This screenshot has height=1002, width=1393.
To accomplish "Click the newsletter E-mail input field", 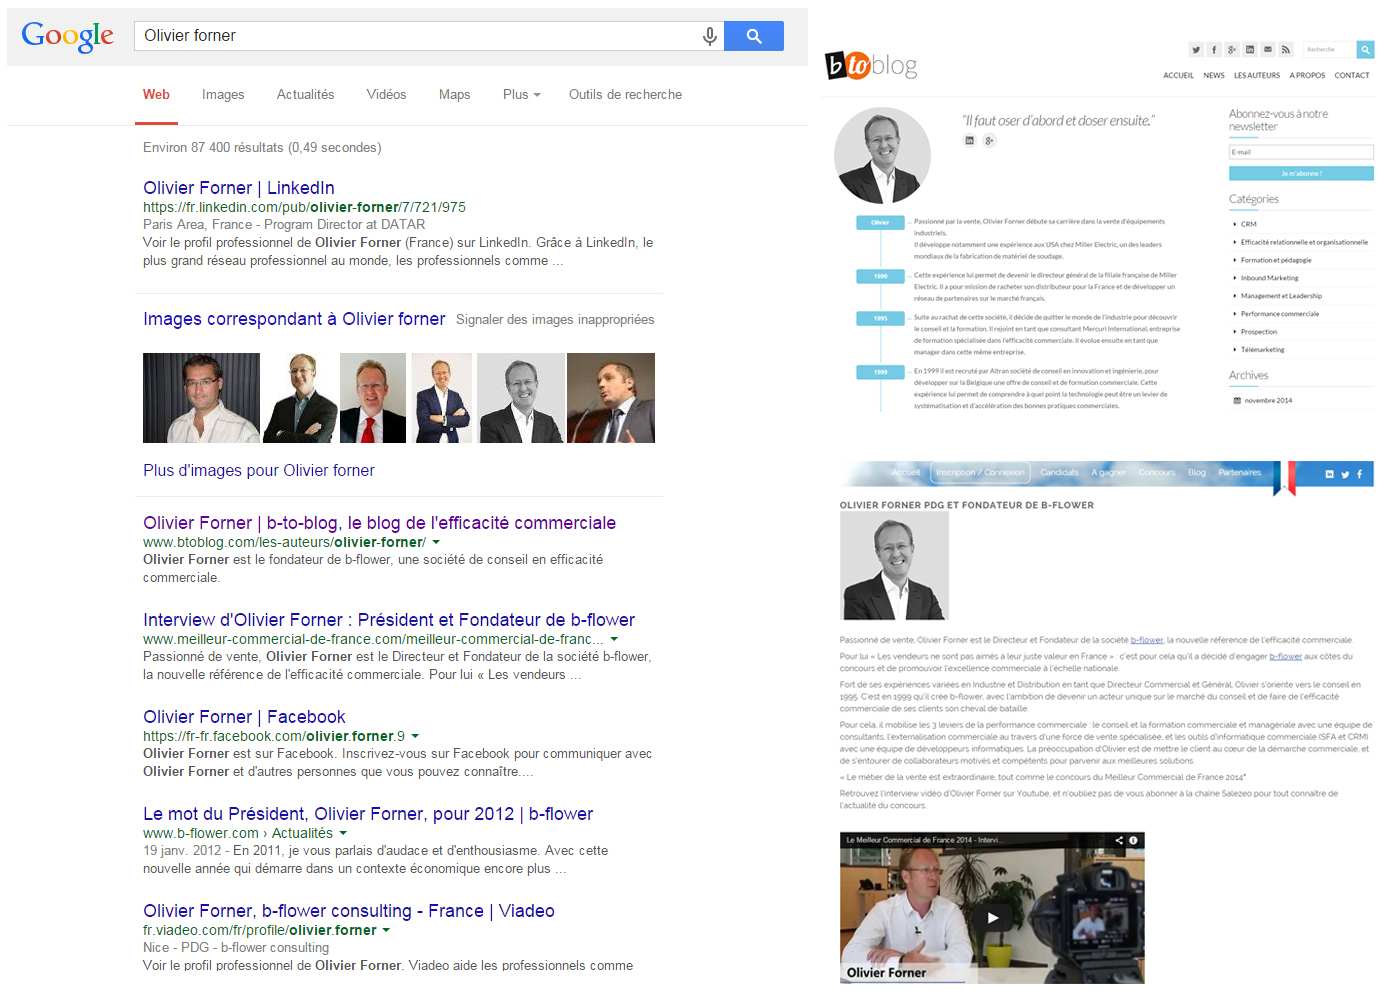I will click(x=1301, y=152).
